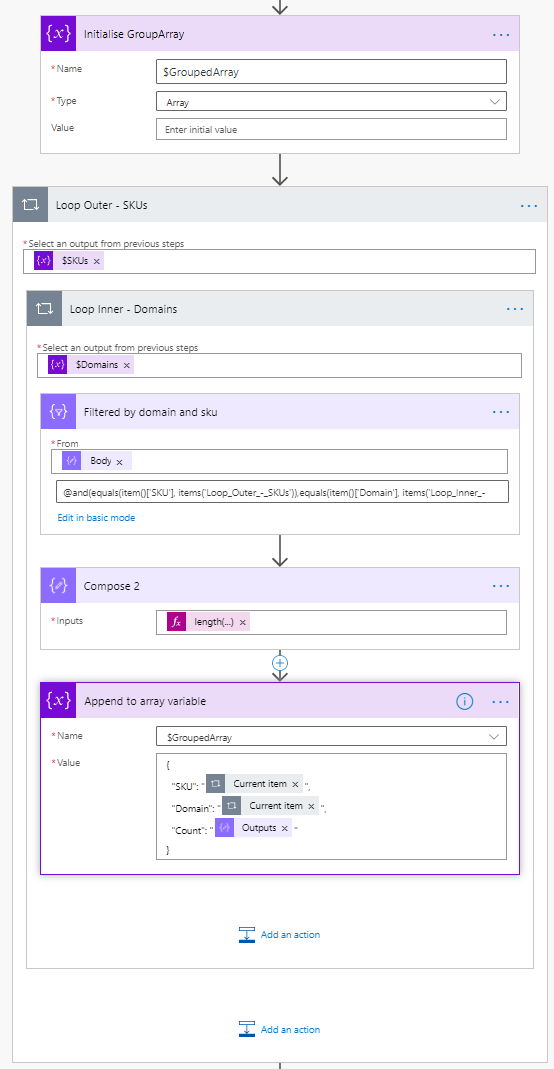Open ellipsis menu on Filtered by domain and sku
The height and width of the screenshot is (1069, 554).
tap(501, 412)
